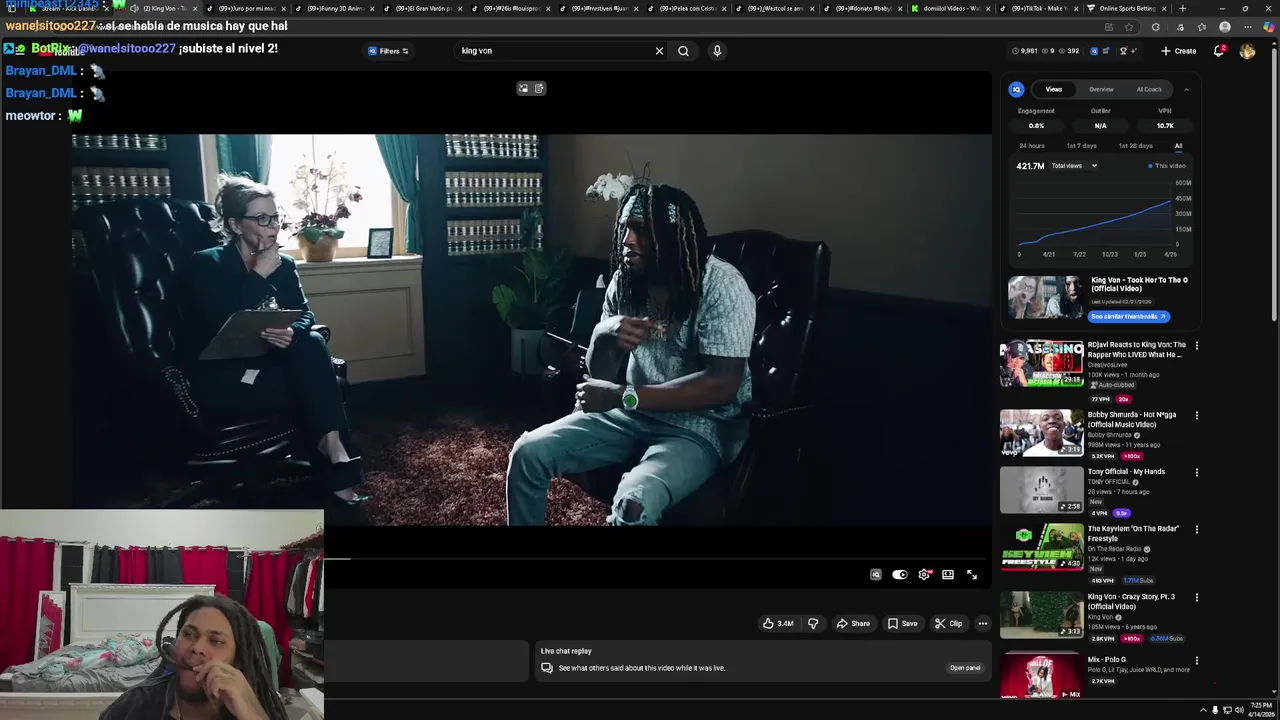This screenshot has height=720, width=1280.
Task: Open more actions menu under video
Action: [x=983, y=624]
